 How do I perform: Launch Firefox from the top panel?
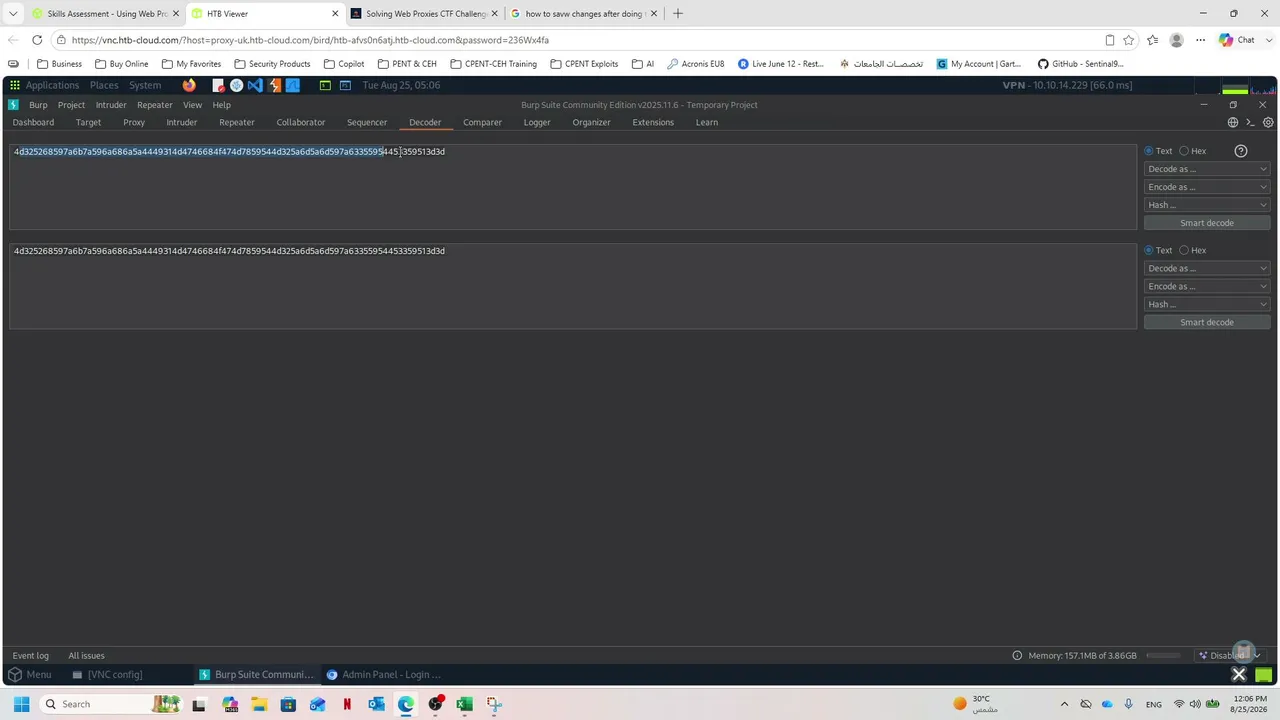pyautogui.click(x=189, y=85)
